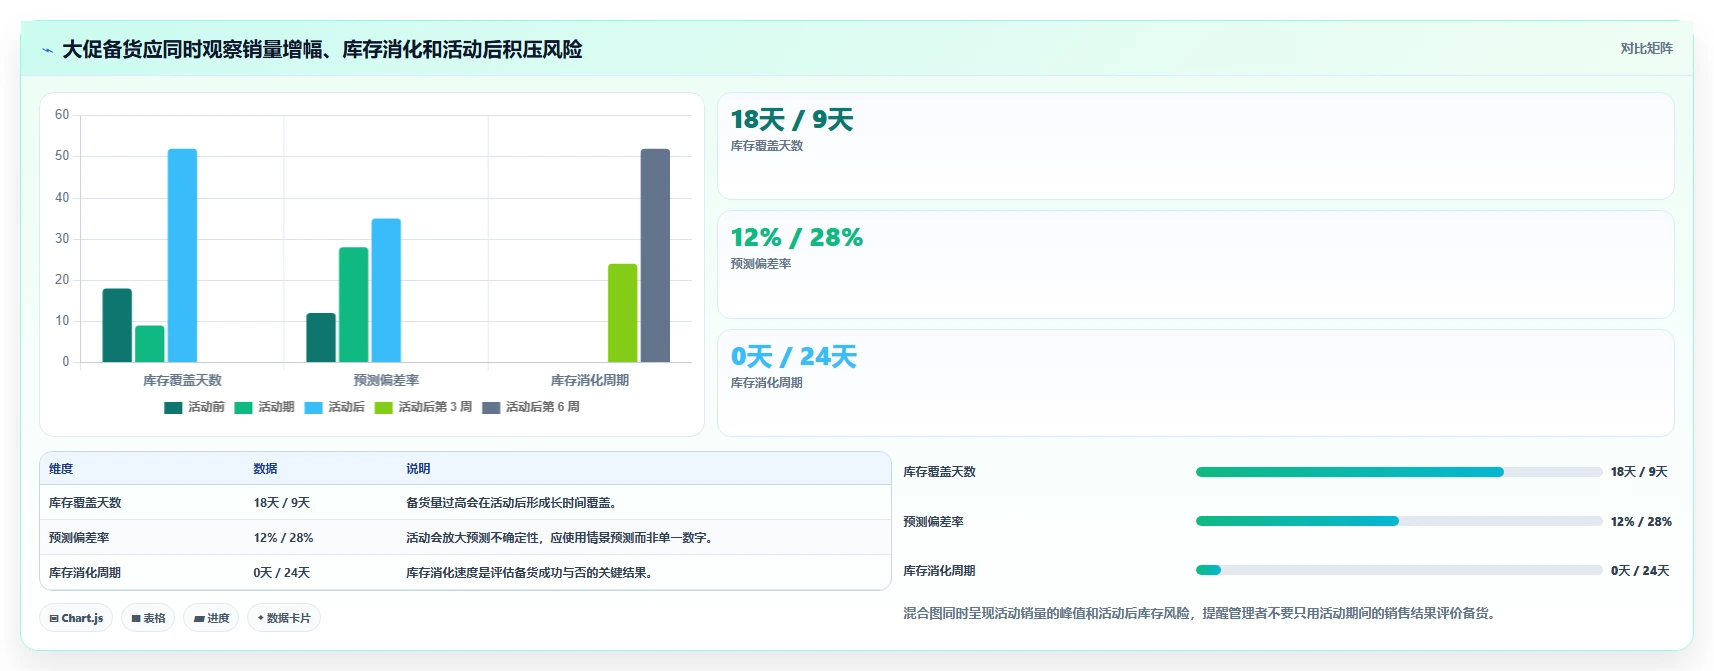The image size is (1714, 671).
Task: Click the 活动前 bar in 预测偏差率 group
Action: [321, 337]
